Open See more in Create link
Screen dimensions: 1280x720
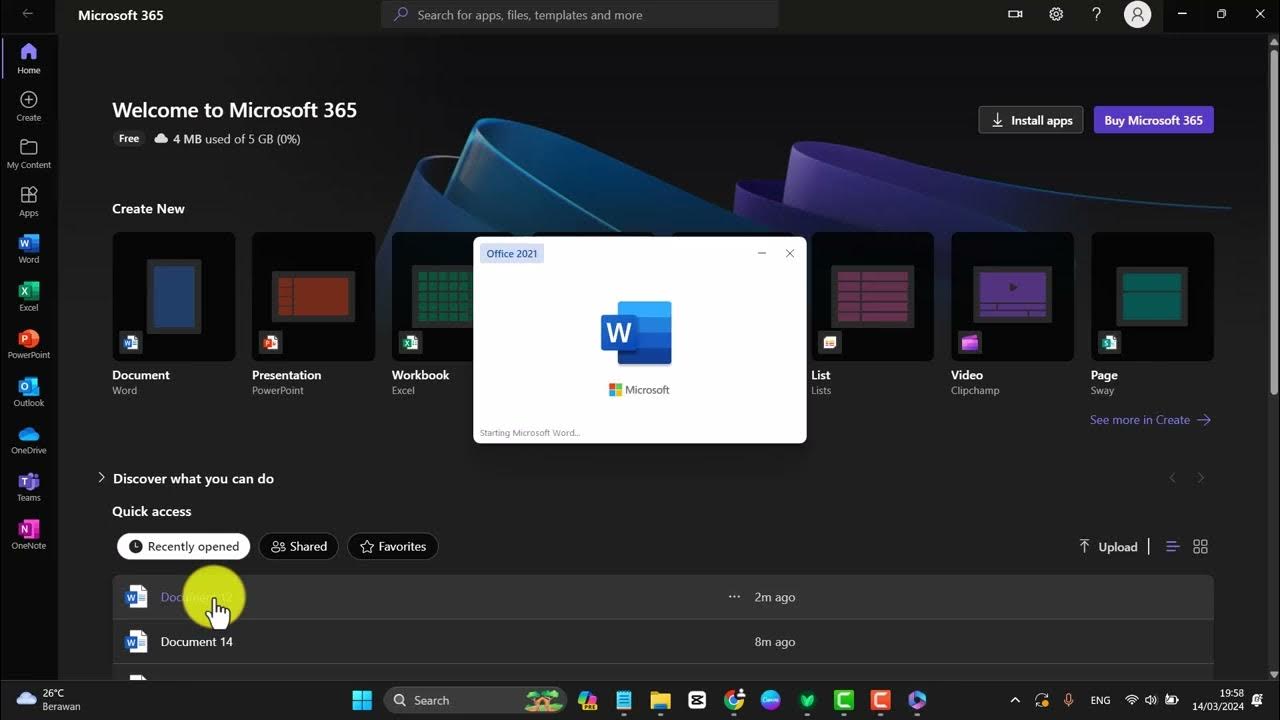click(x=1150, y=420)
